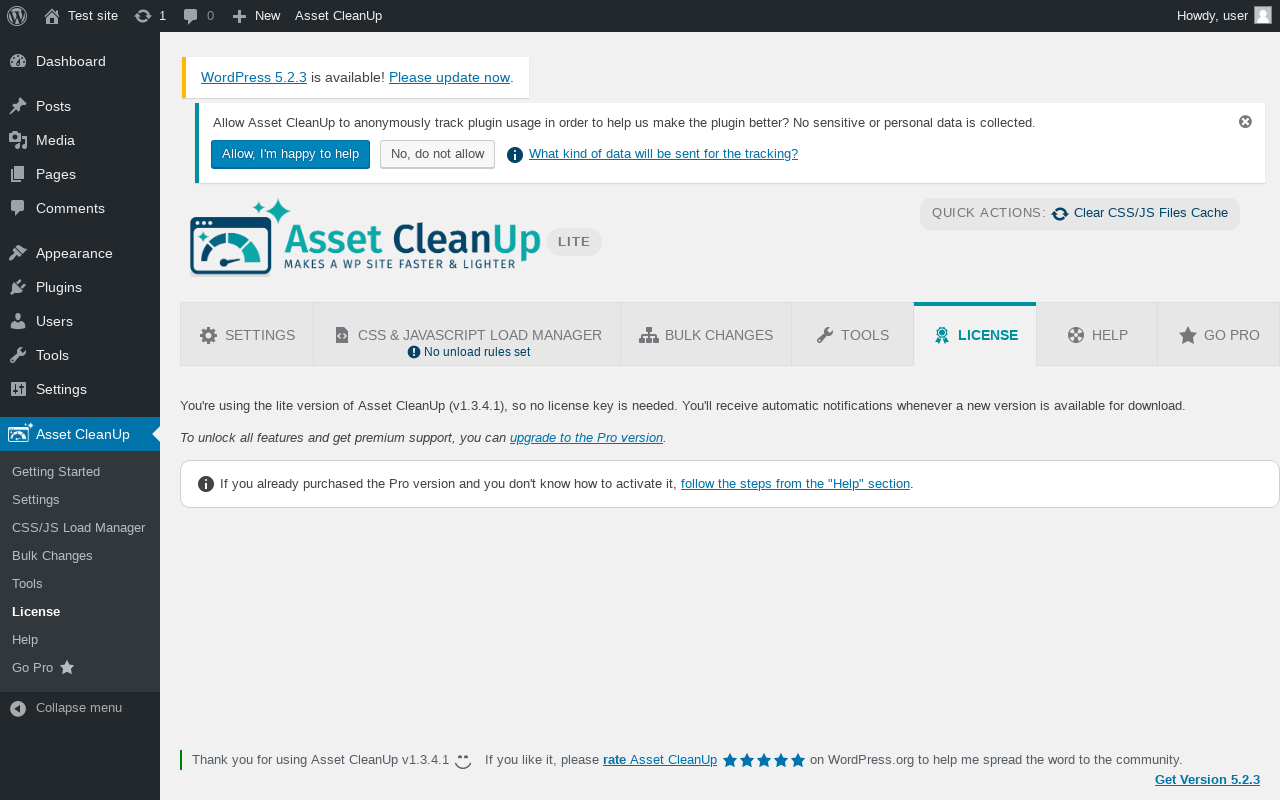The height and width of the screenshot is (800, 1280).
Task: Click the WordPress logo in the admin bar
Action: coord(17,16)
